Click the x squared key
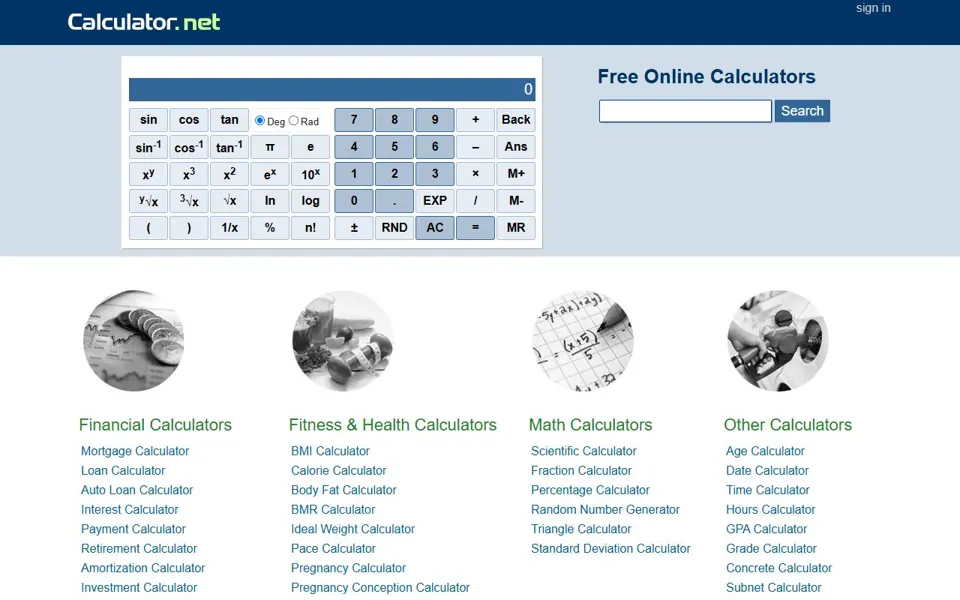This screenshot has width=960, height=600. coord(229,174)
